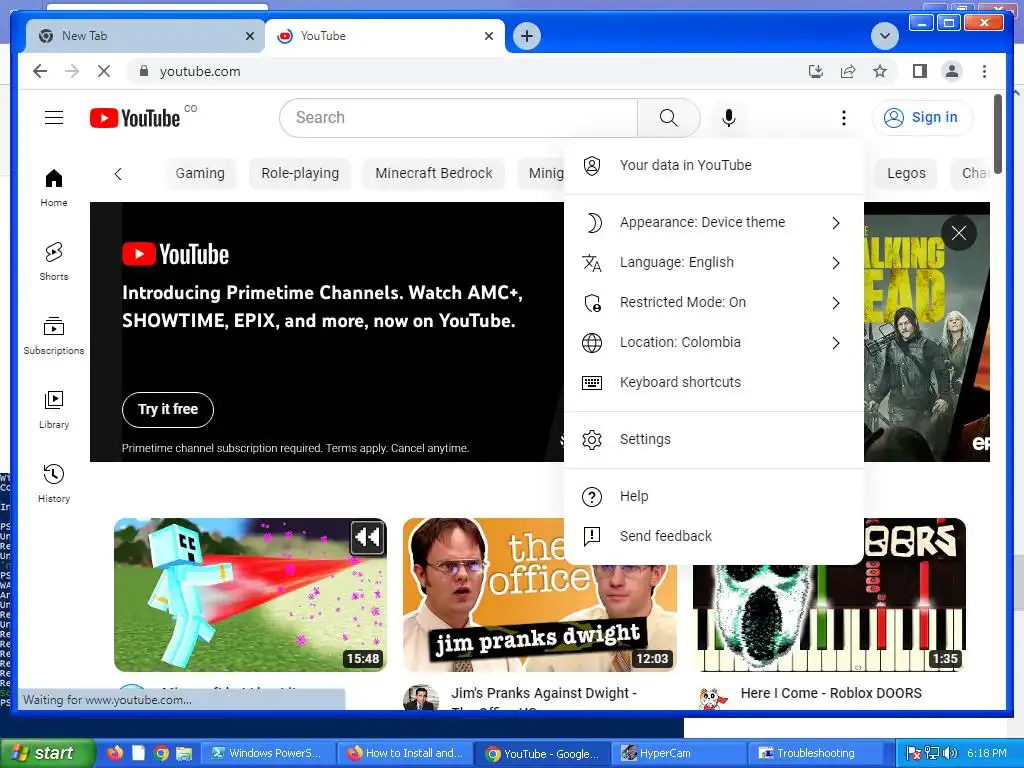Expand the Language: English submenu
This screenshot has height=768, width=1024.
714,263
